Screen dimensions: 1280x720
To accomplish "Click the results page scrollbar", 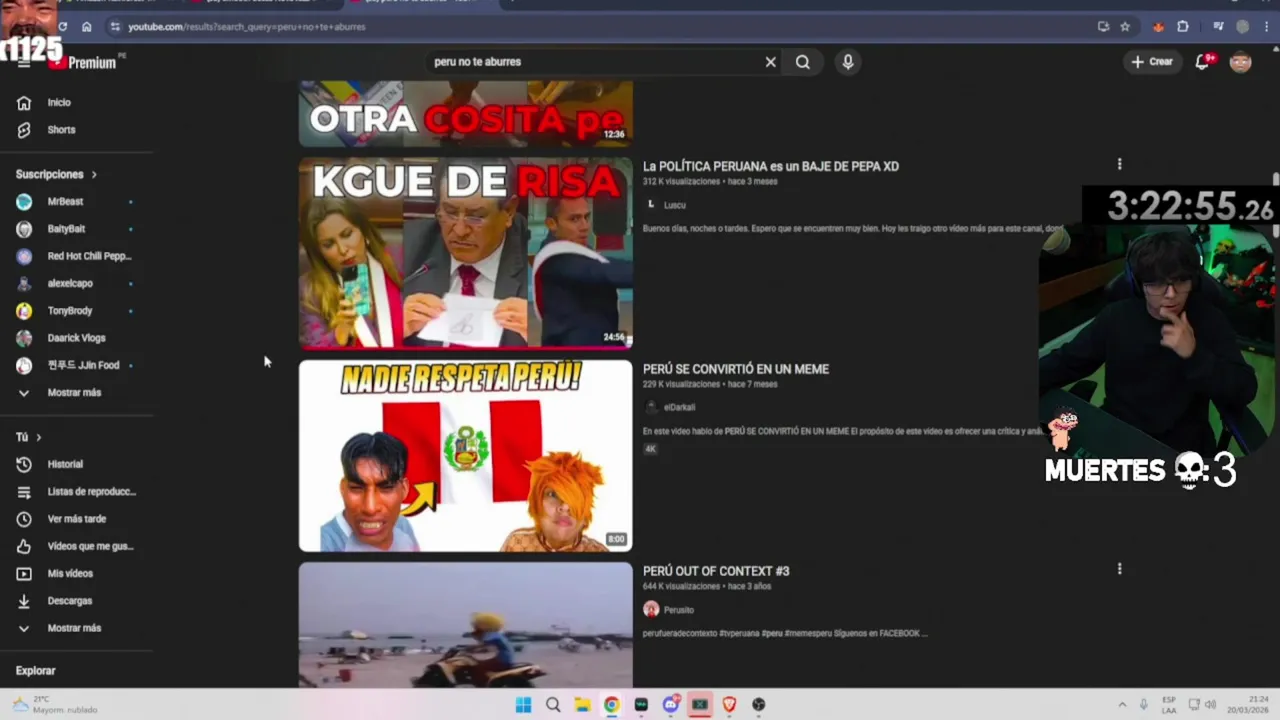I will (1275, 205).
